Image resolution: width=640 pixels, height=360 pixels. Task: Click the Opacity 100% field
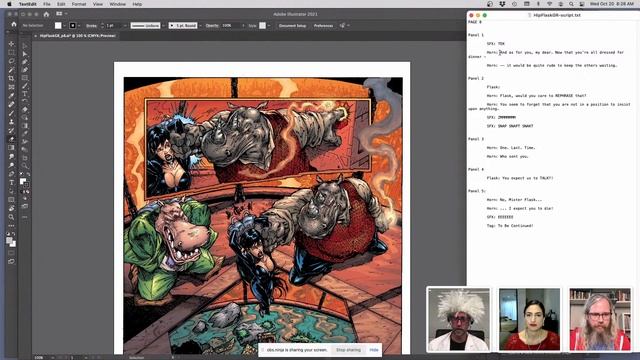231,25
